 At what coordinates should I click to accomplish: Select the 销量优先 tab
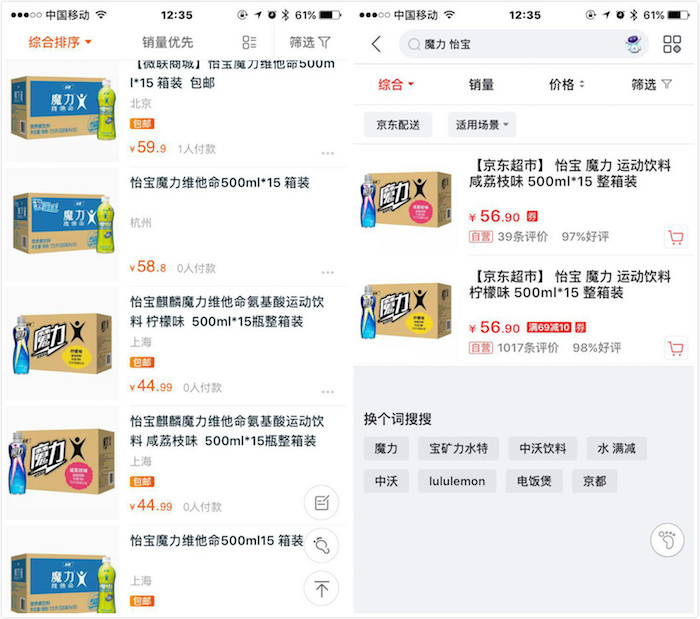pos(168,43)
